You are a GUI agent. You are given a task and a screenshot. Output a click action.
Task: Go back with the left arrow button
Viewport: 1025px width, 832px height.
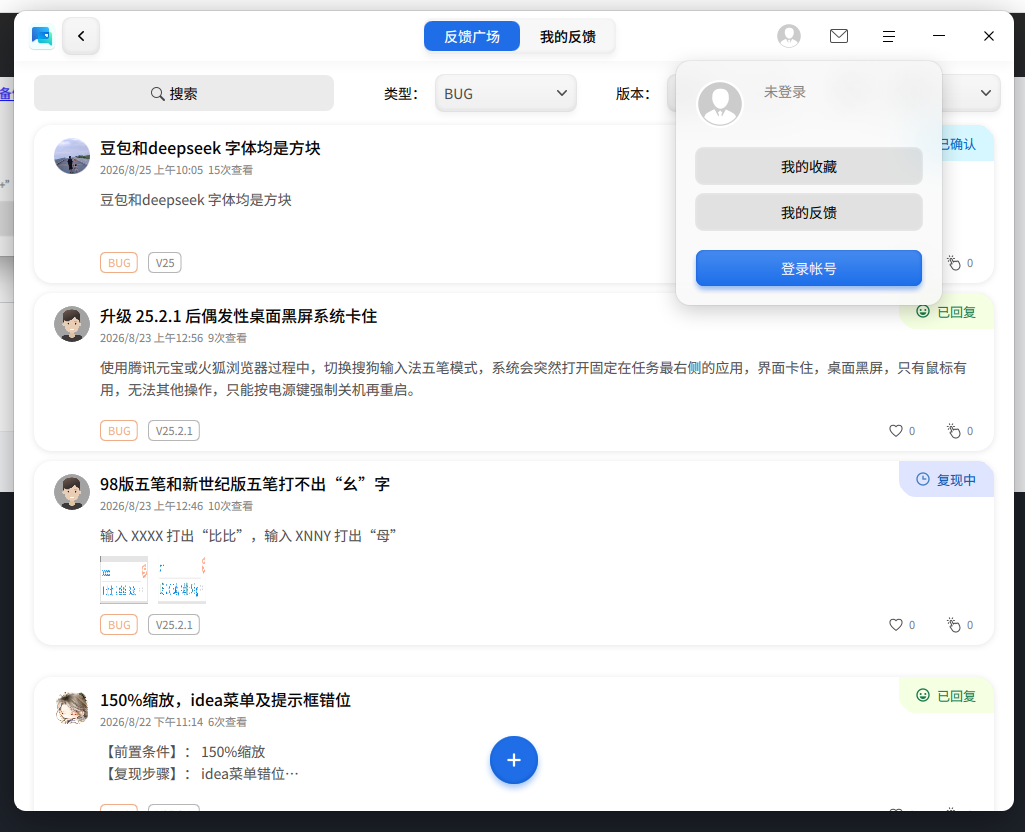[x=81, y=36]
